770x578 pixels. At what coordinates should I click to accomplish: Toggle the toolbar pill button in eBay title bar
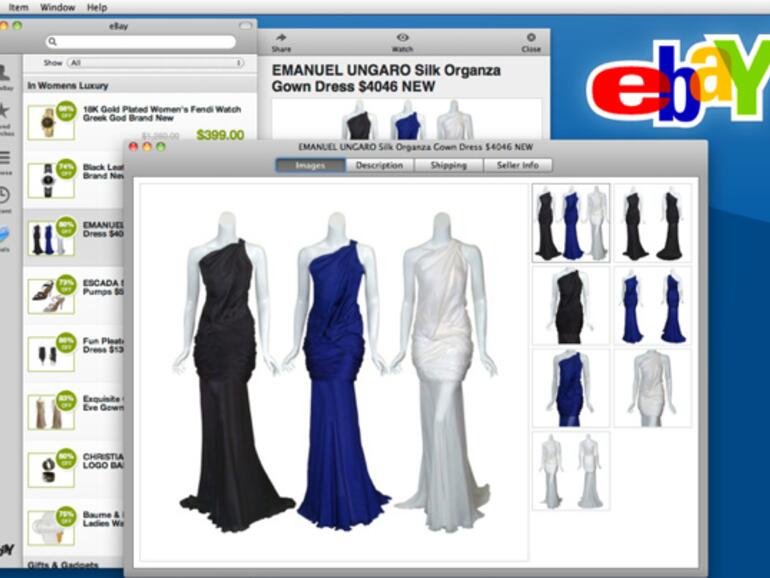pyautogui.click(x=245, y=26)
